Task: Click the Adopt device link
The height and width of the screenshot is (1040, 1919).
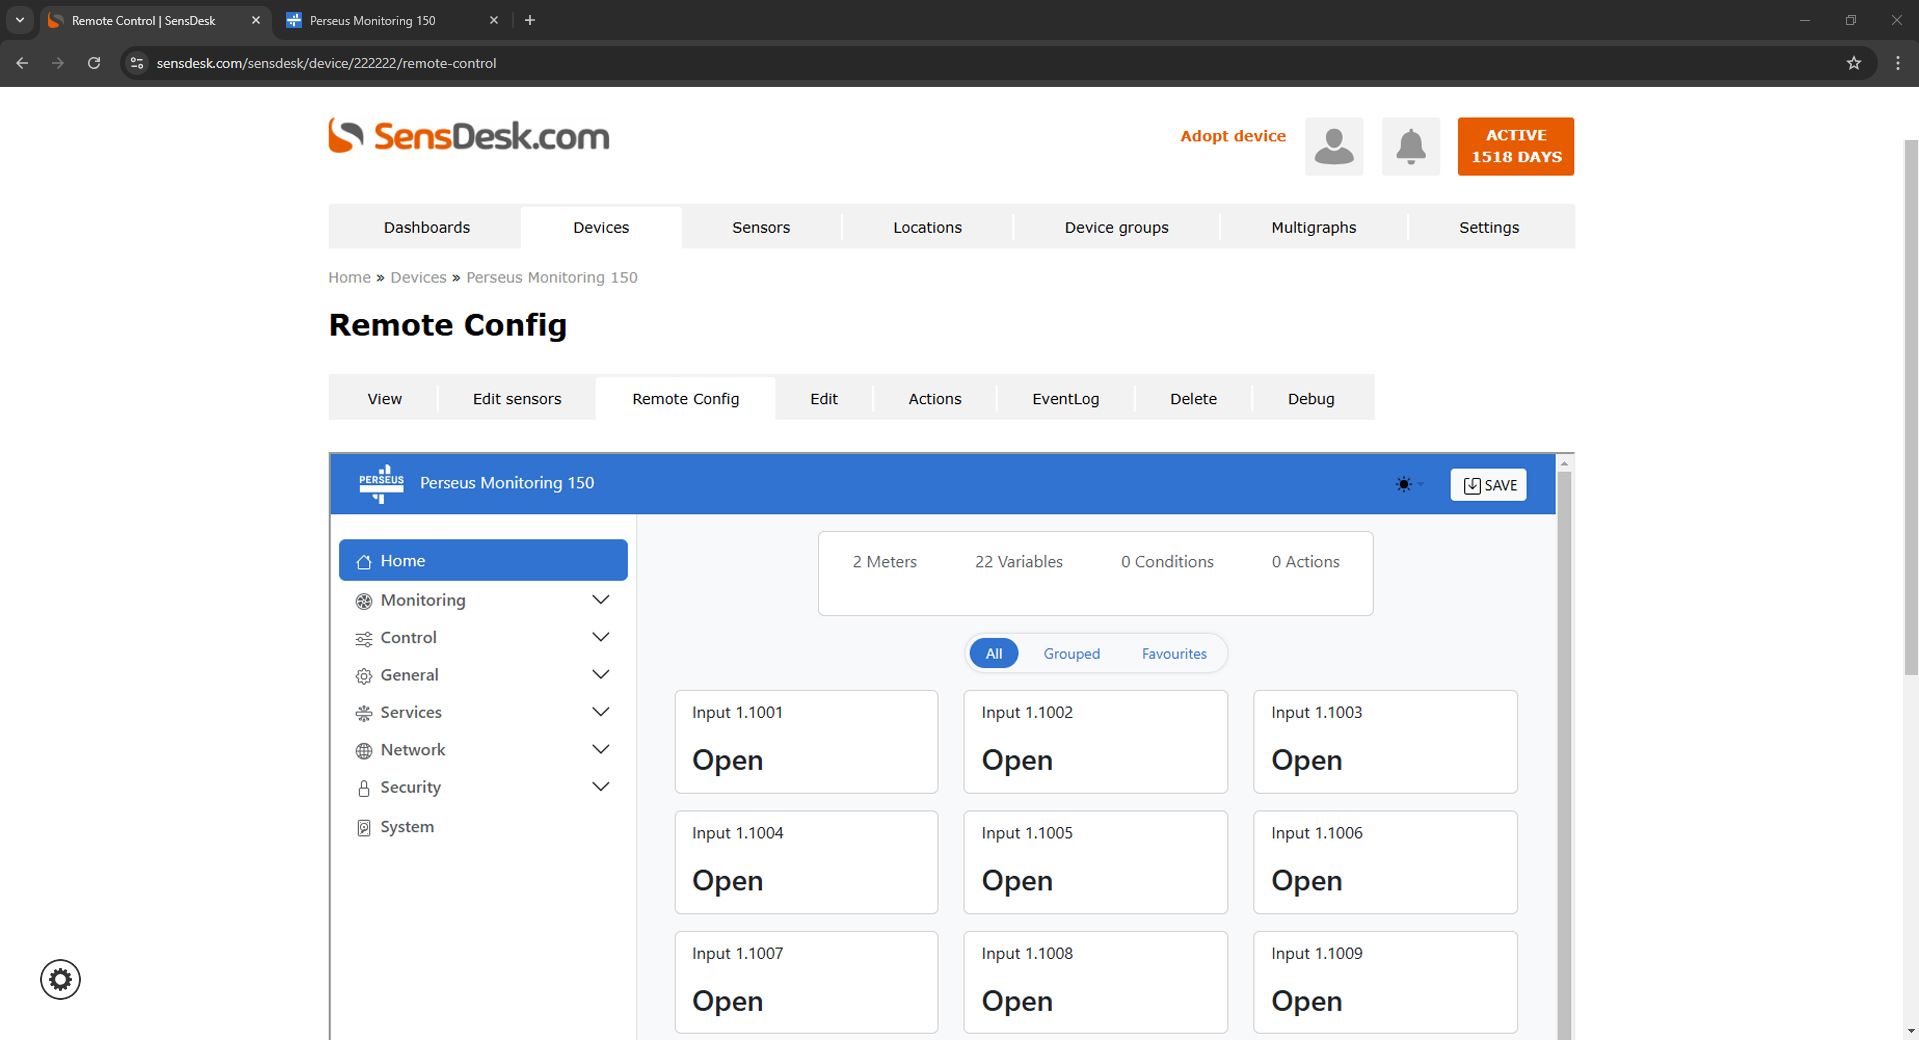Action: click(1232, 136)
